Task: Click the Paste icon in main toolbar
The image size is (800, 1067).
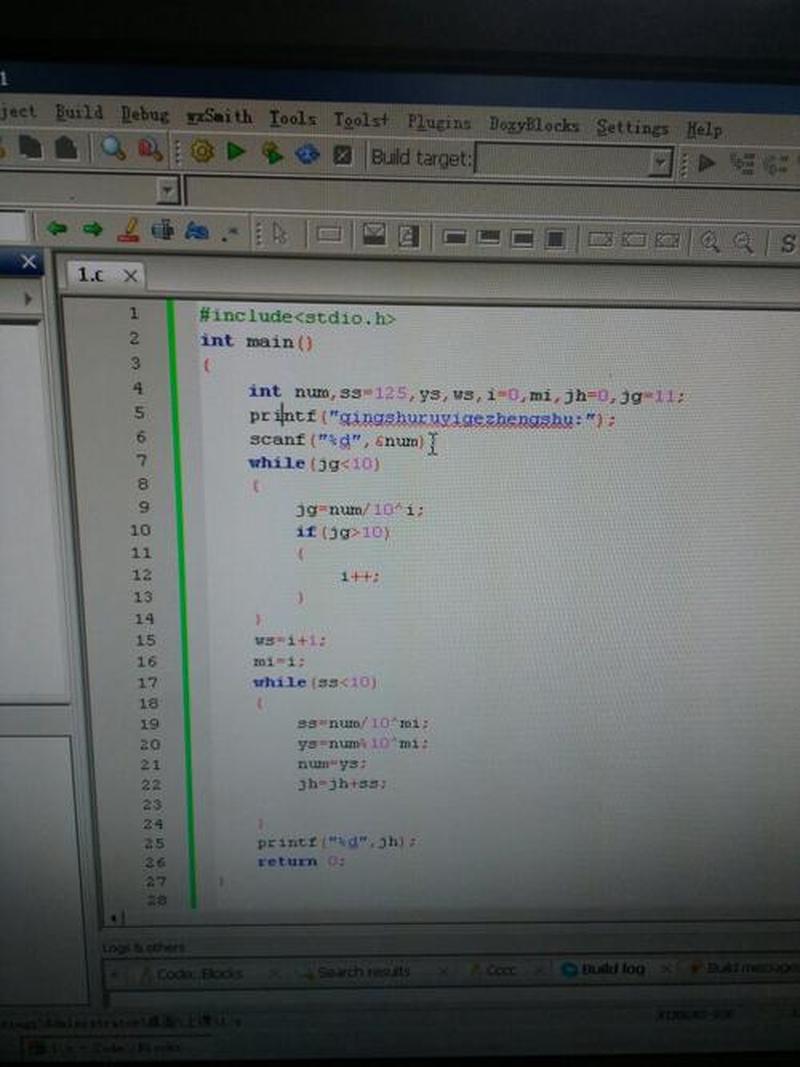Action: pyautogui.click(x=66, y=147)
